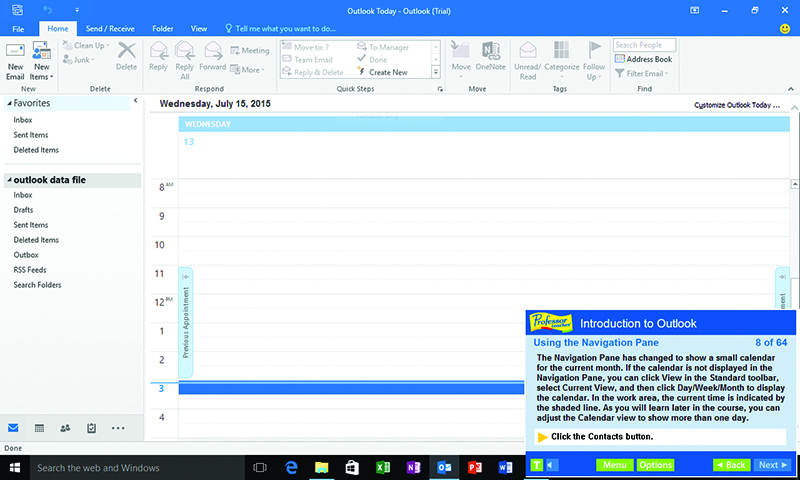Click the Reply All icon
Image resolution: width=800 pixels, height=480 pixels.
(x=184, y=51)
